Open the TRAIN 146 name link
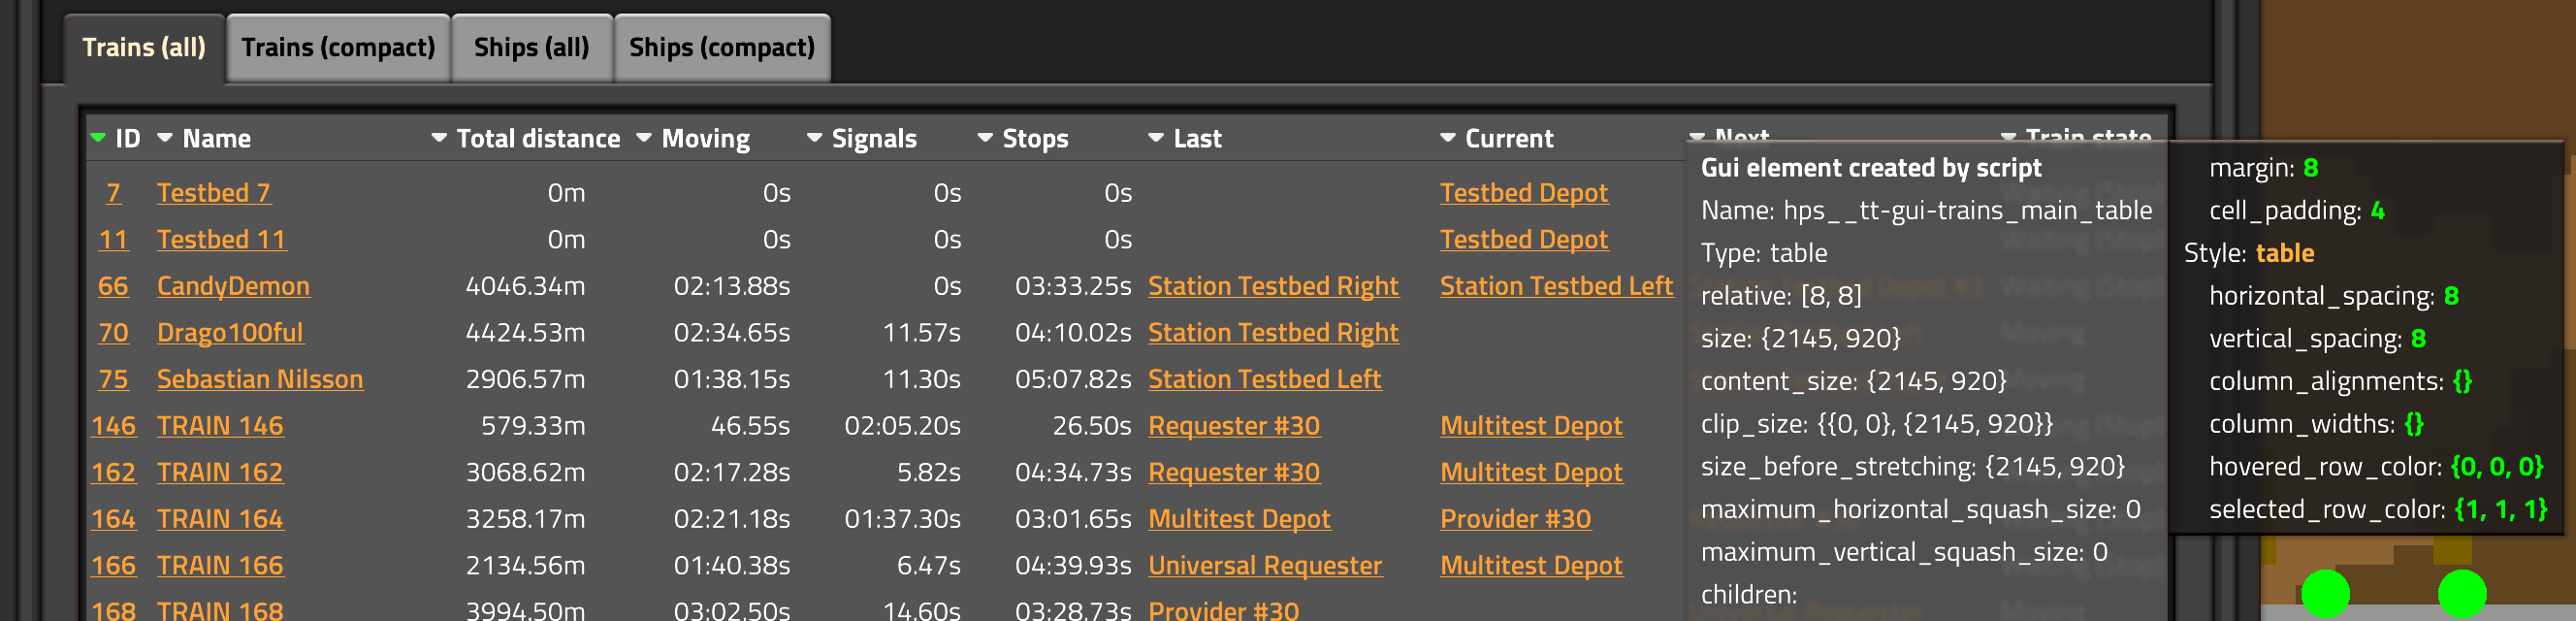This screenshot has height=621, width=2576. point(220,426)
